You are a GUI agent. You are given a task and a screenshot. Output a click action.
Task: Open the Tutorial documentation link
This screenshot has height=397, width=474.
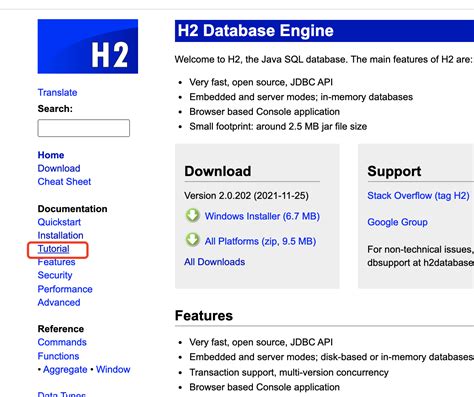pyautogui.click(x=54, y=249)
